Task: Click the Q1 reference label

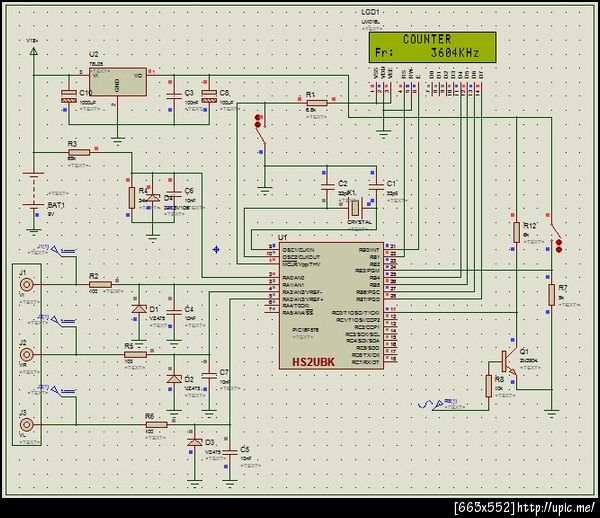Action: (x=524, y=352)
